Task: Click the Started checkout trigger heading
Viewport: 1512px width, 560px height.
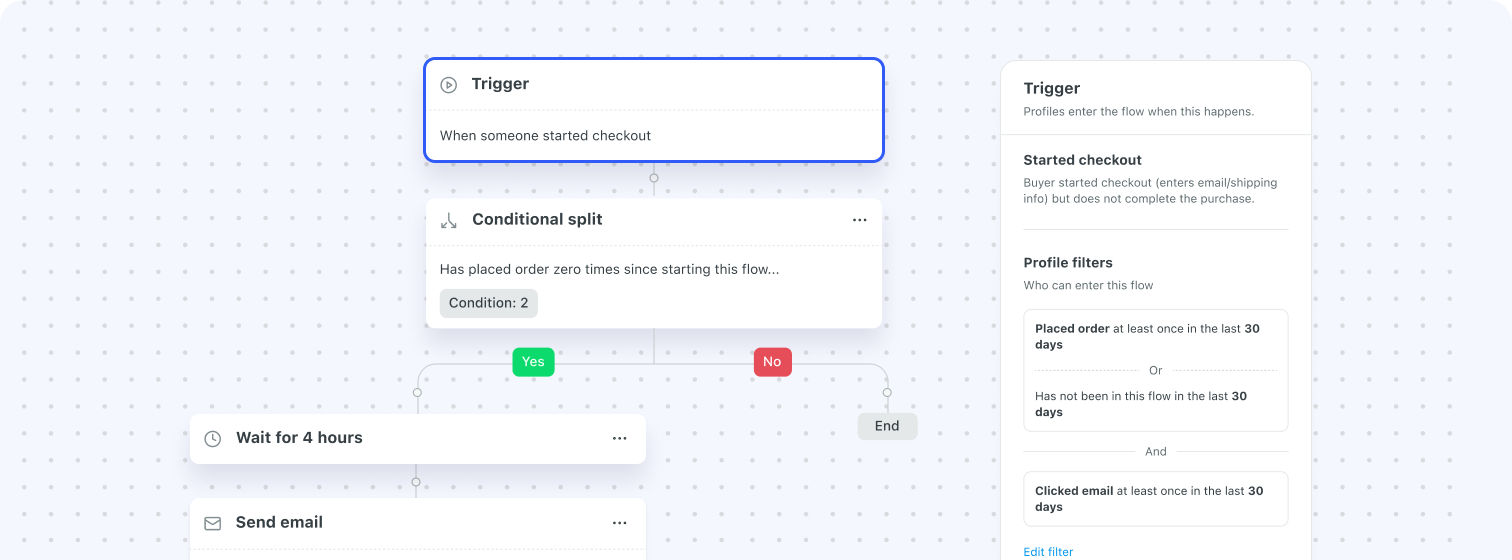Action: tap(1082, 160)
